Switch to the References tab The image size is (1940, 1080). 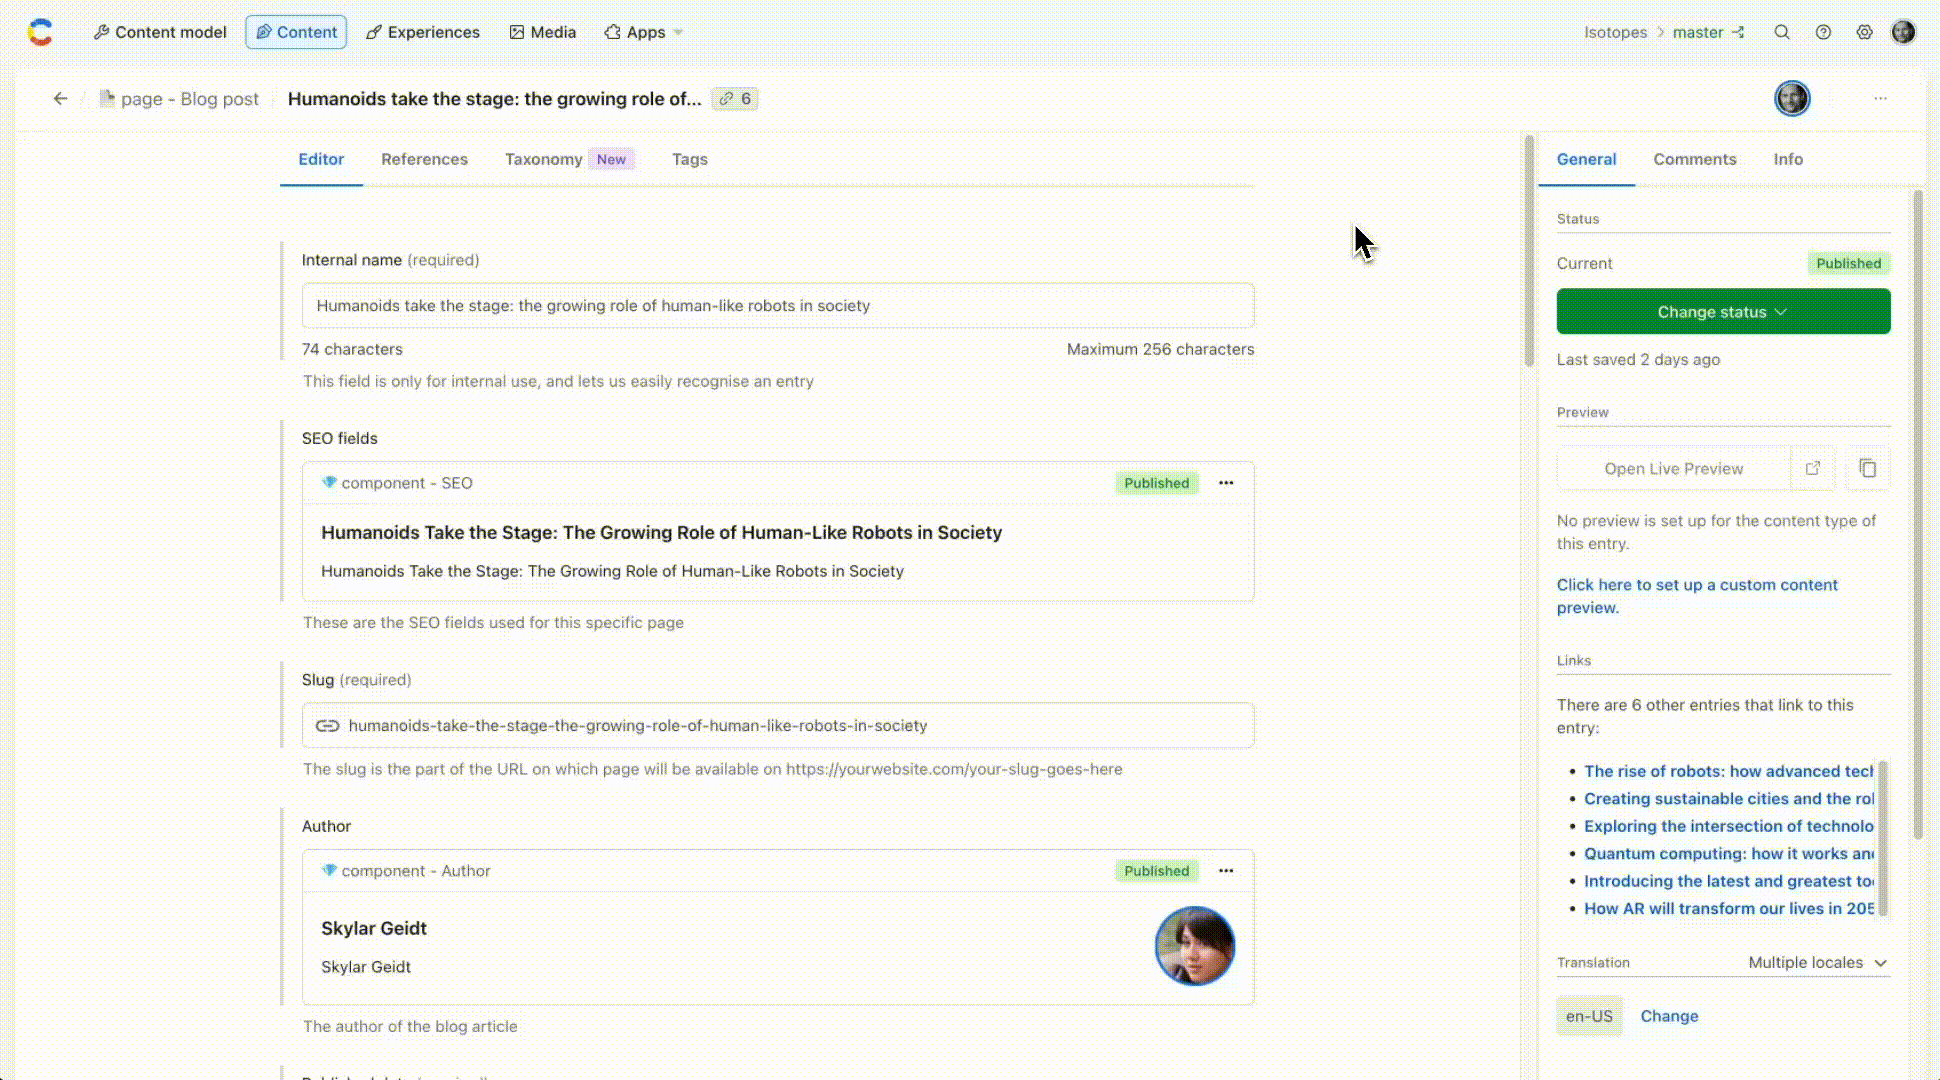click(424, 159)
